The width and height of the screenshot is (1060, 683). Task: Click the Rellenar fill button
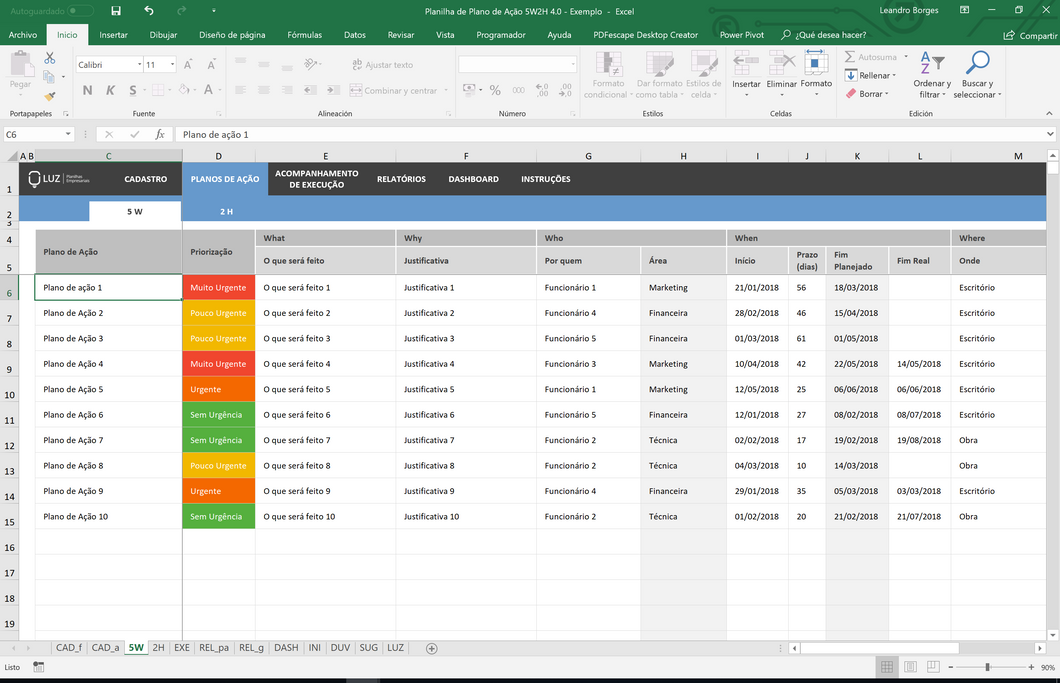871,76
